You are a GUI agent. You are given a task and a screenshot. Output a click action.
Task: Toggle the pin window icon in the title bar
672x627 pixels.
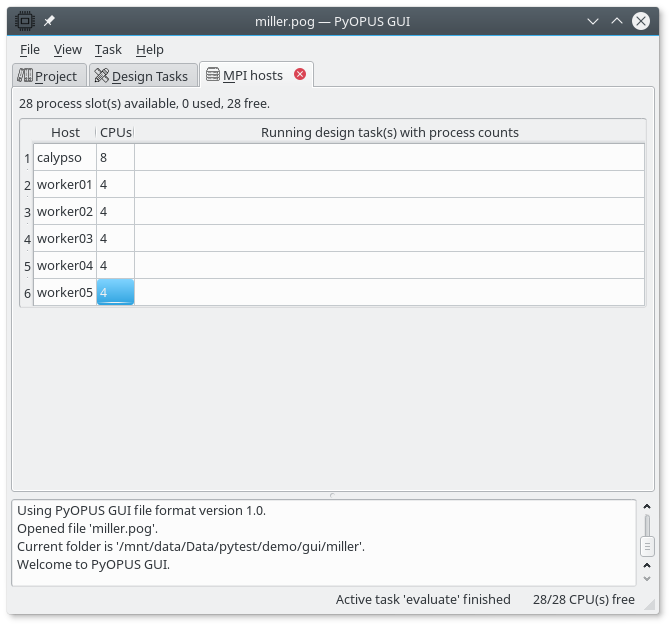click(49, 20)
